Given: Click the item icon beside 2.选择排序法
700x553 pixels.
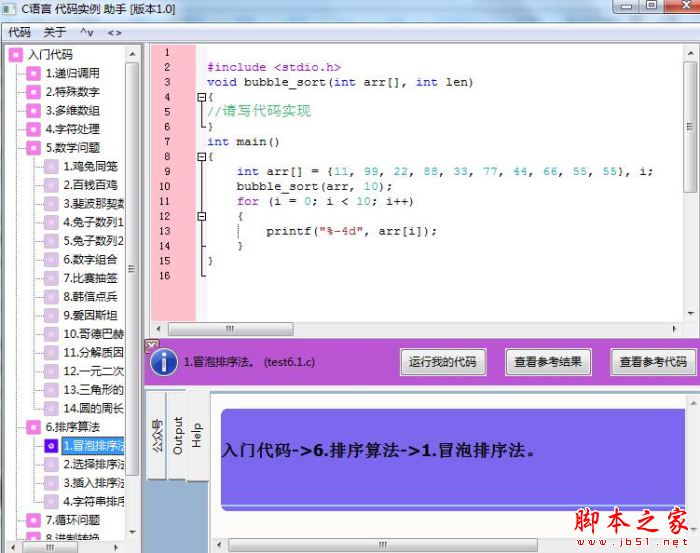Looking at the screenshot, I should click(51, 465).
